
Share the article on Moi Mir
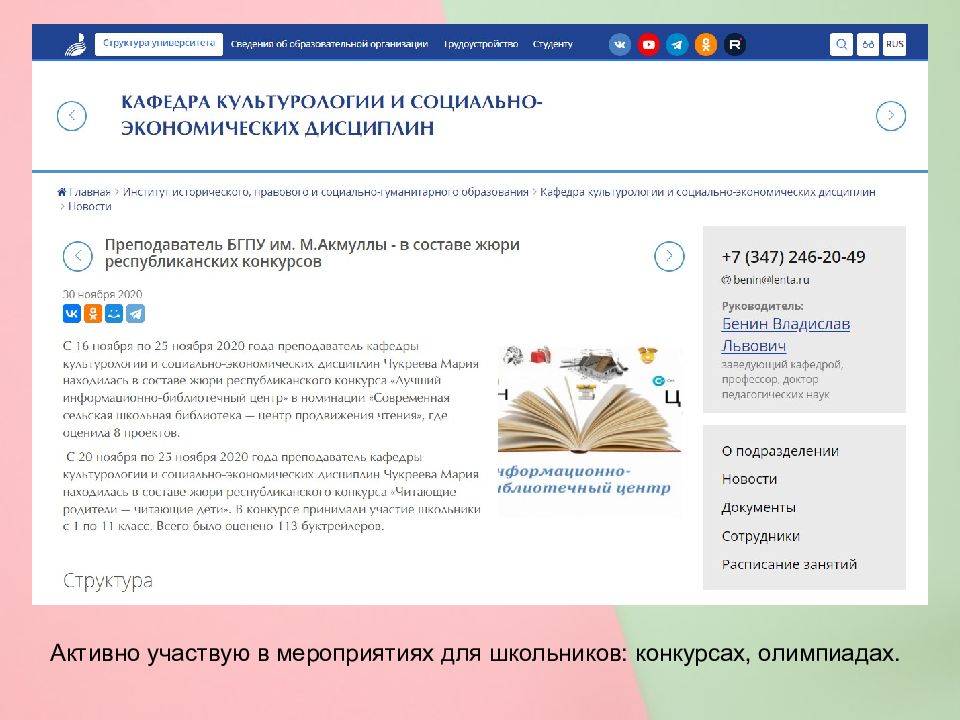(114, 313)
